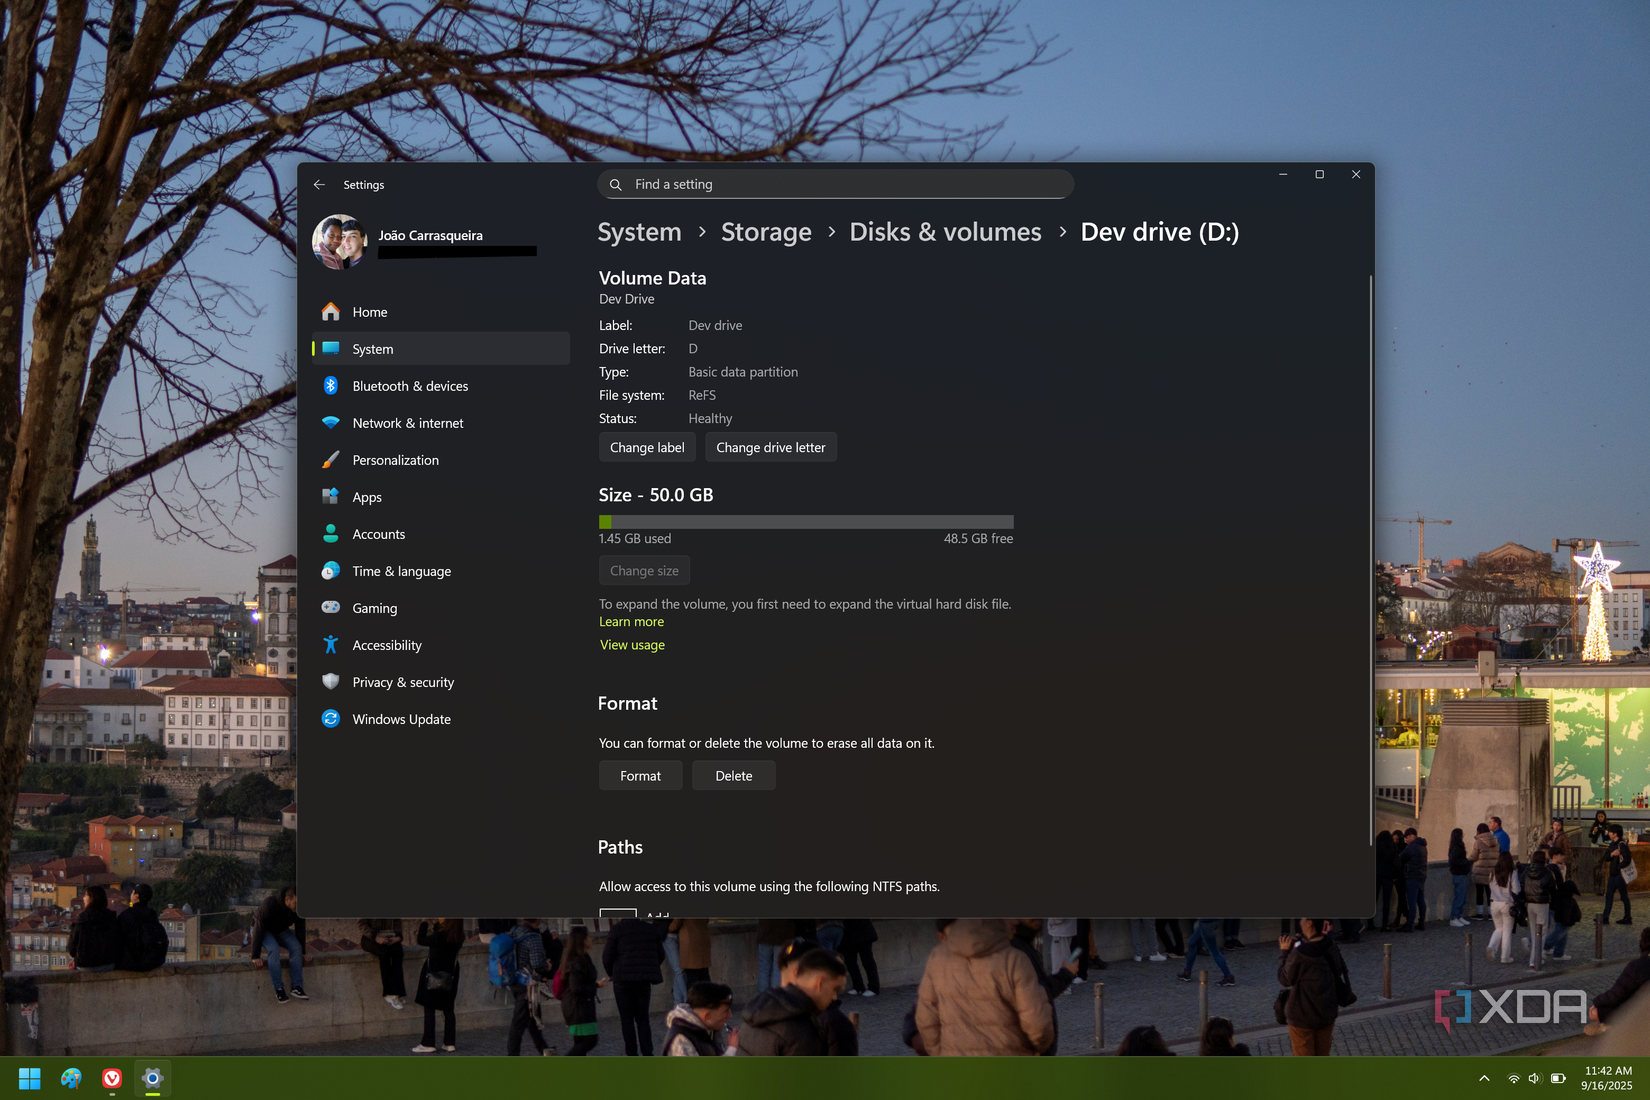Click Change drive letter
Image resolution: width=1650 pixels, height=1100 pixels.
[x=770, y=447]
